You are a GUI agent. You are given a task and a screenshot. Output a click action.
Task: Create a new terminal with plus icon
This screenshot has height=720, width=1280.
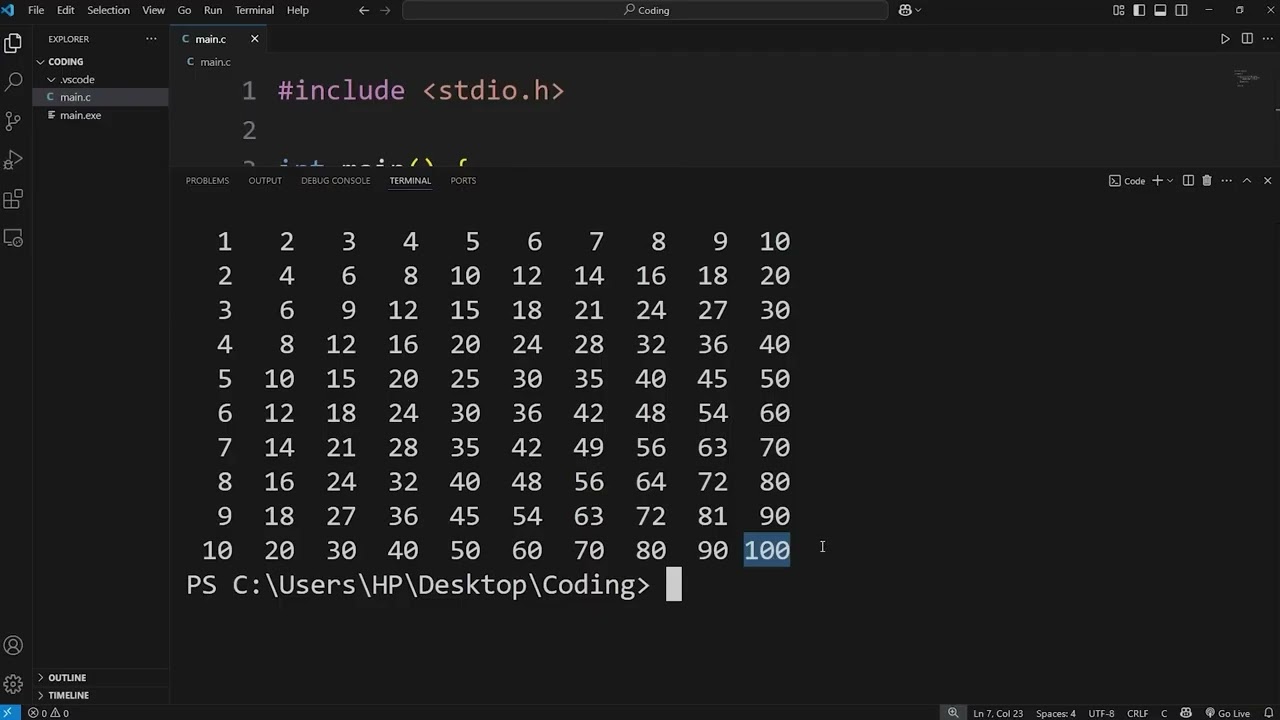point(1157,181)
